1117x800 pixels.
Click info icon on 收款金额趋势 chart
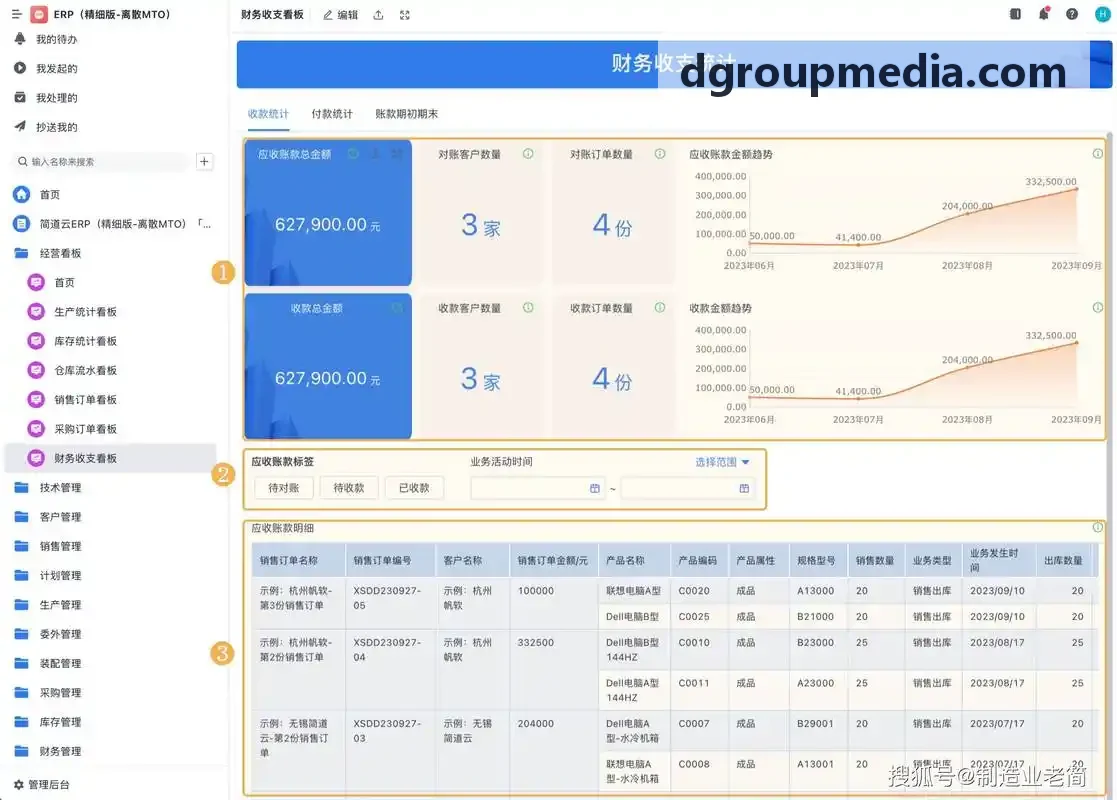point(1098,308)
